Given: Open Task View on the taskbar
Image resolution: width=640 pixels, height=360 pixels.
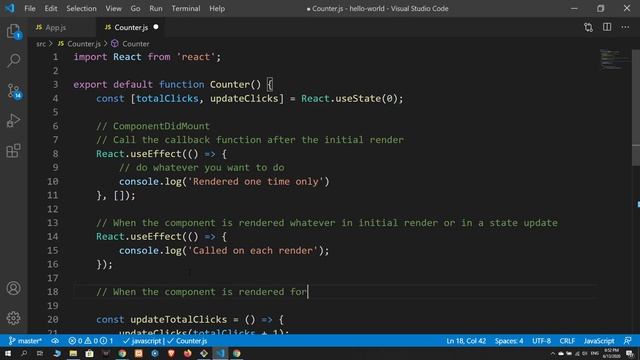Looking at the screenshot, I should pos(40,353).
